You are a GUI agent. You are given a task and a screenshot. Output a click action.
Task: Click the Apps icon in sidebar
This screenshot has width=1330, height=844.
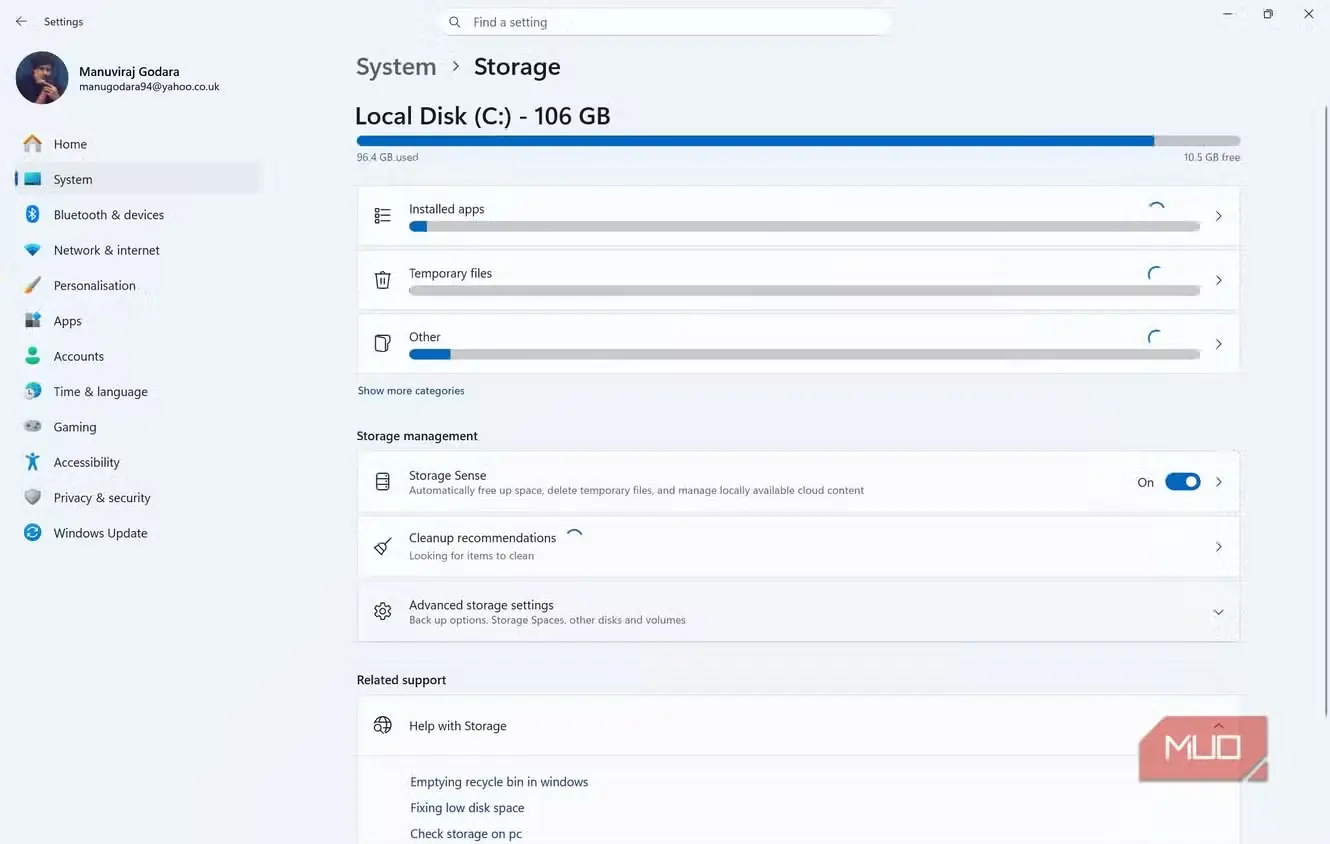click(33, 320)
